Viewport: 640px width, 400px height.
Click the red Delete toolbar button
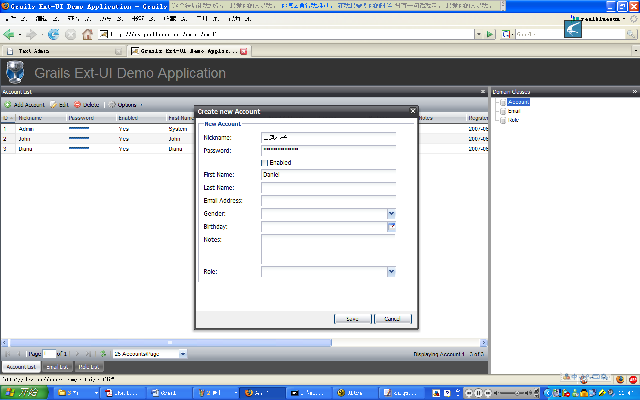(x=87, y=105)
